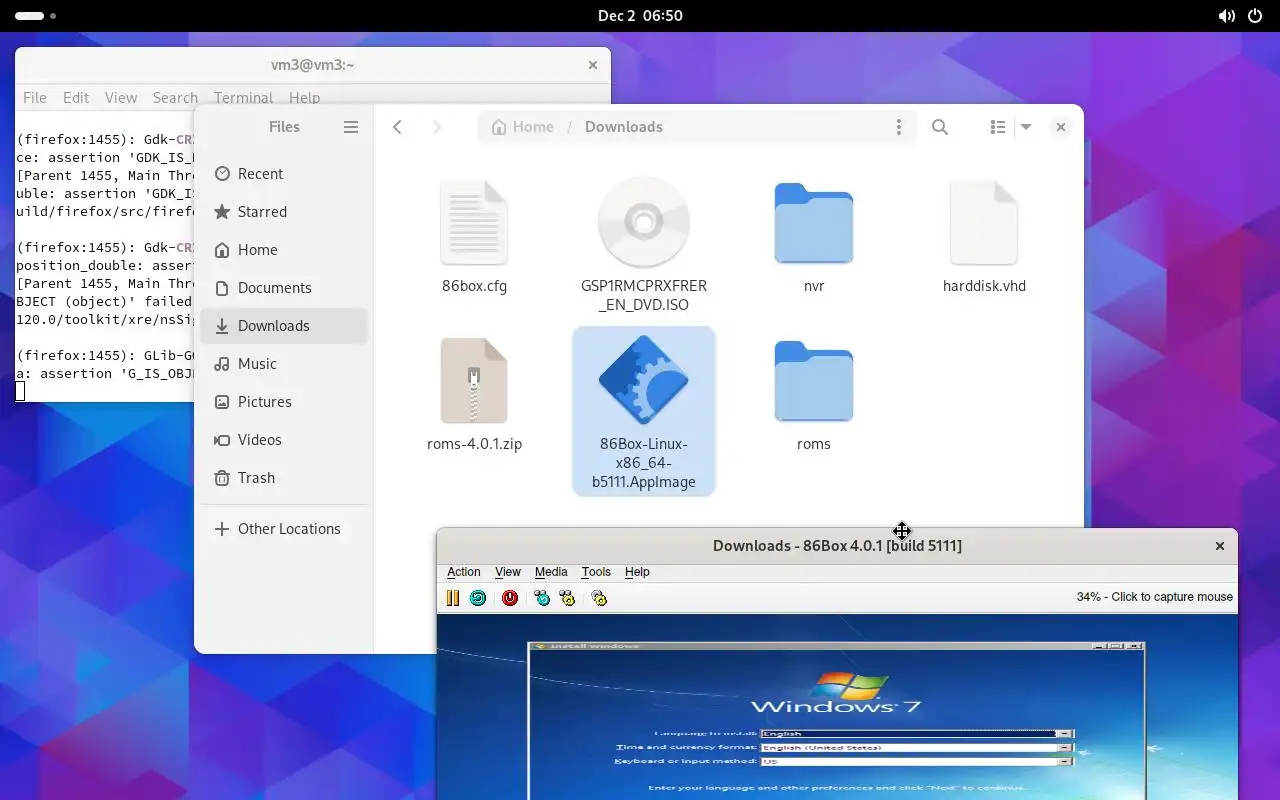
Task: Open the 86Box Action menu
Action: tap(463, 572)
